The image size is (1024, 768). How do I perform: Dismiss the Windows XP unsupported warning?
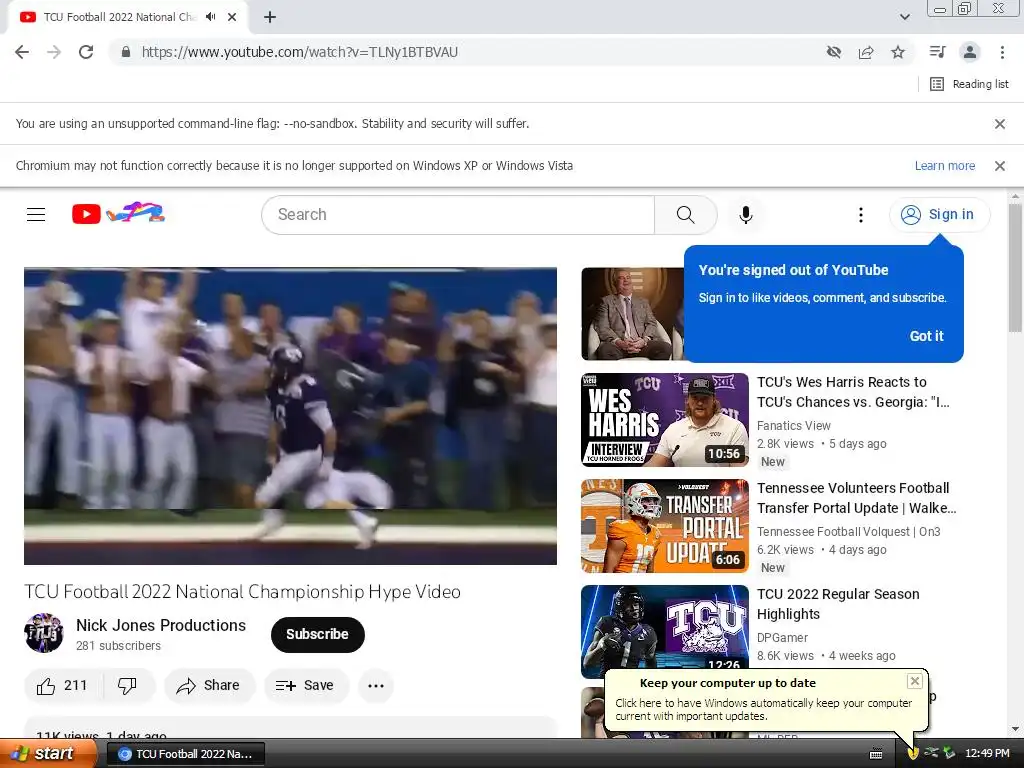coord(999,166)
